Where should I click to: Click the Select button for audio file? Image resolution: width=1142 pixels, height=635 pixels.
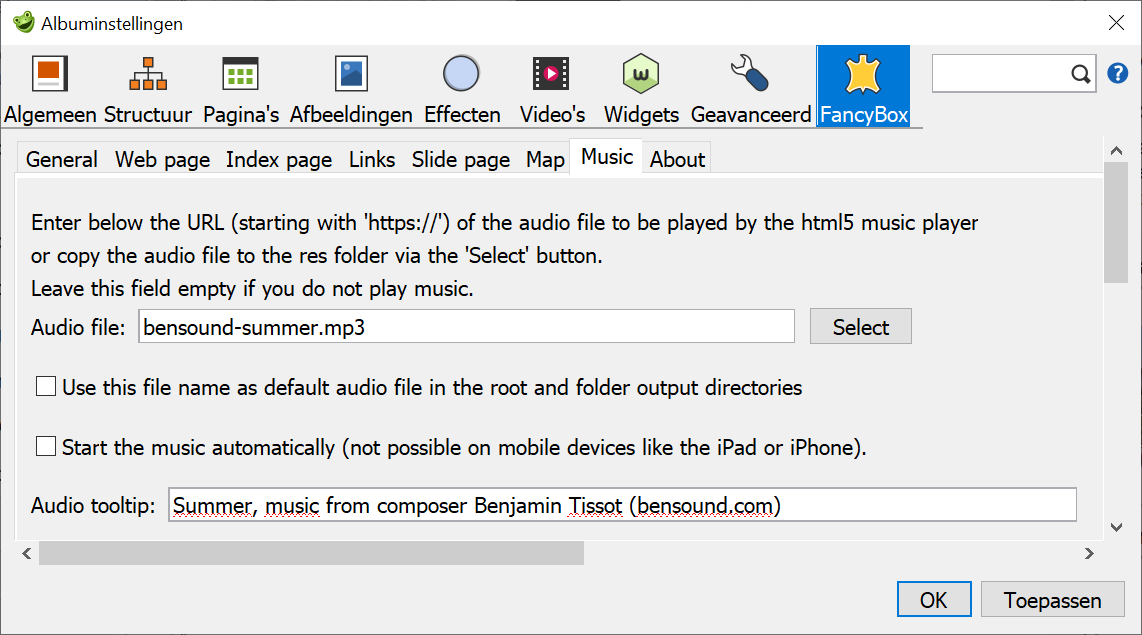[860, 326]
